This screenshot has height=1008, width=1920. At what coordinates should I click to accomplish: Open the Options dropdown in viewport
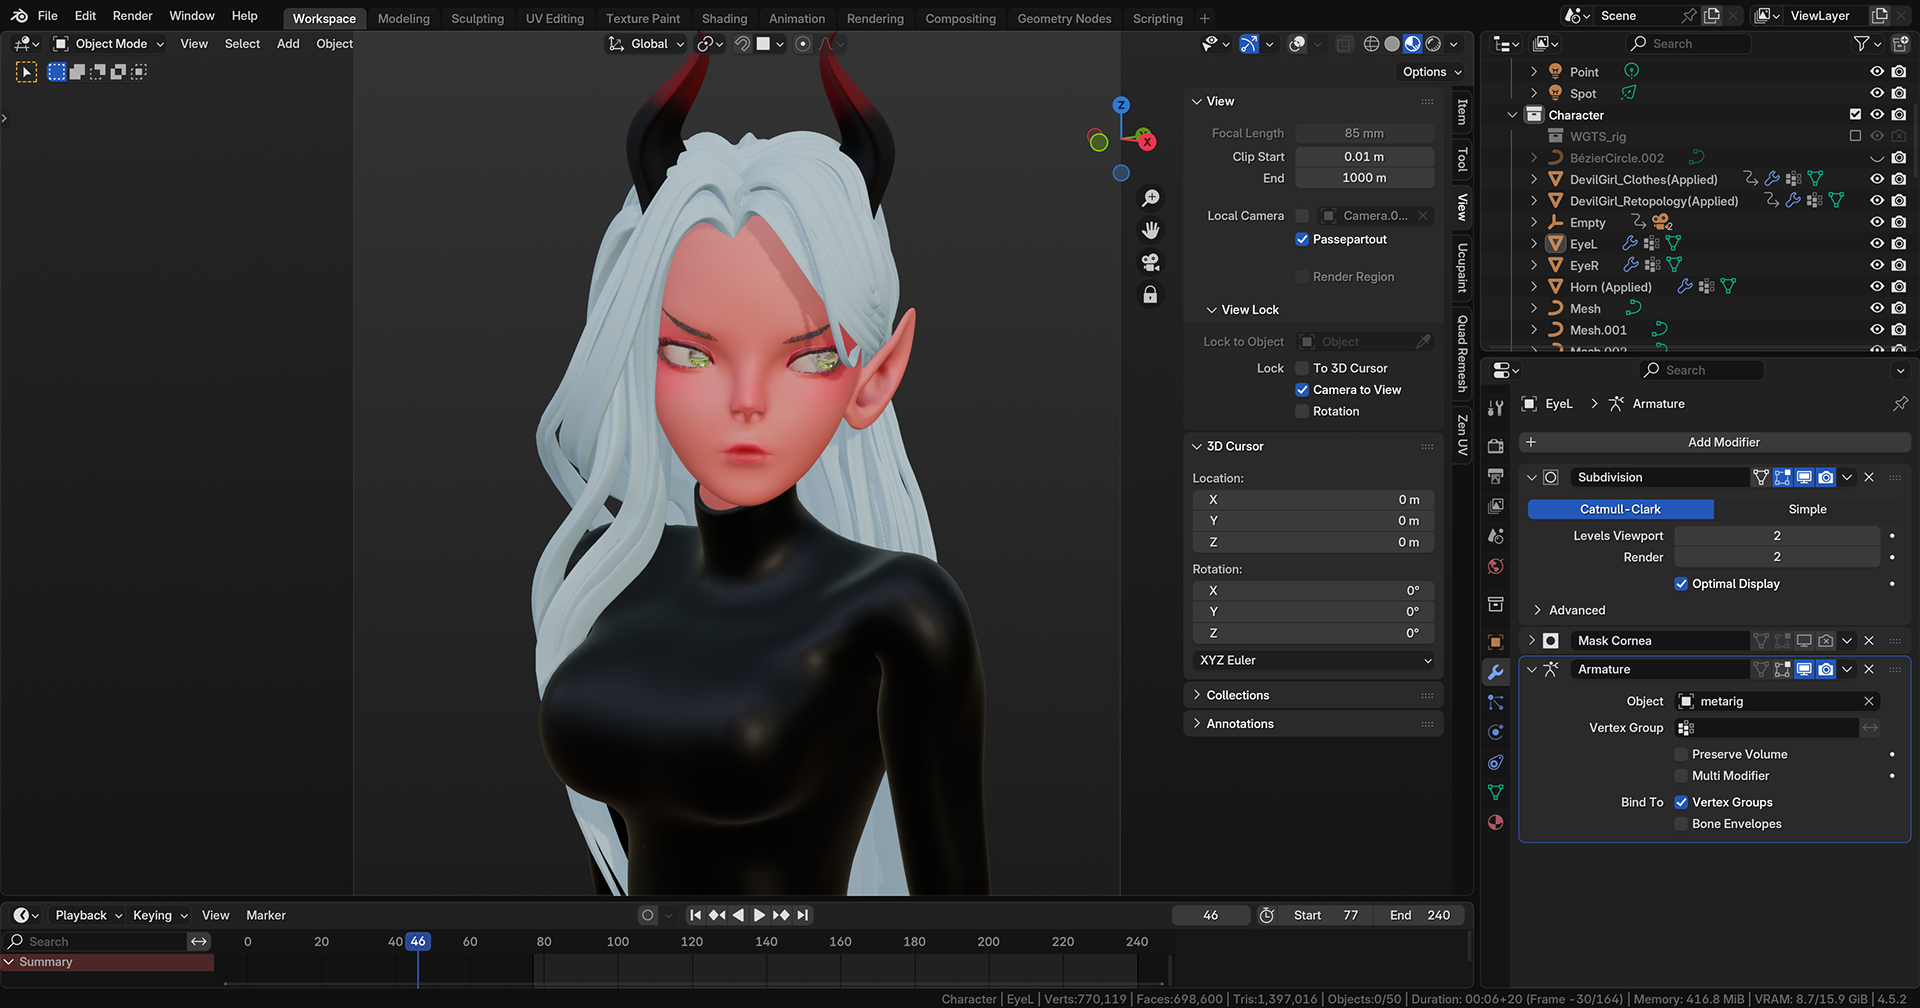tap(1431, 72)
